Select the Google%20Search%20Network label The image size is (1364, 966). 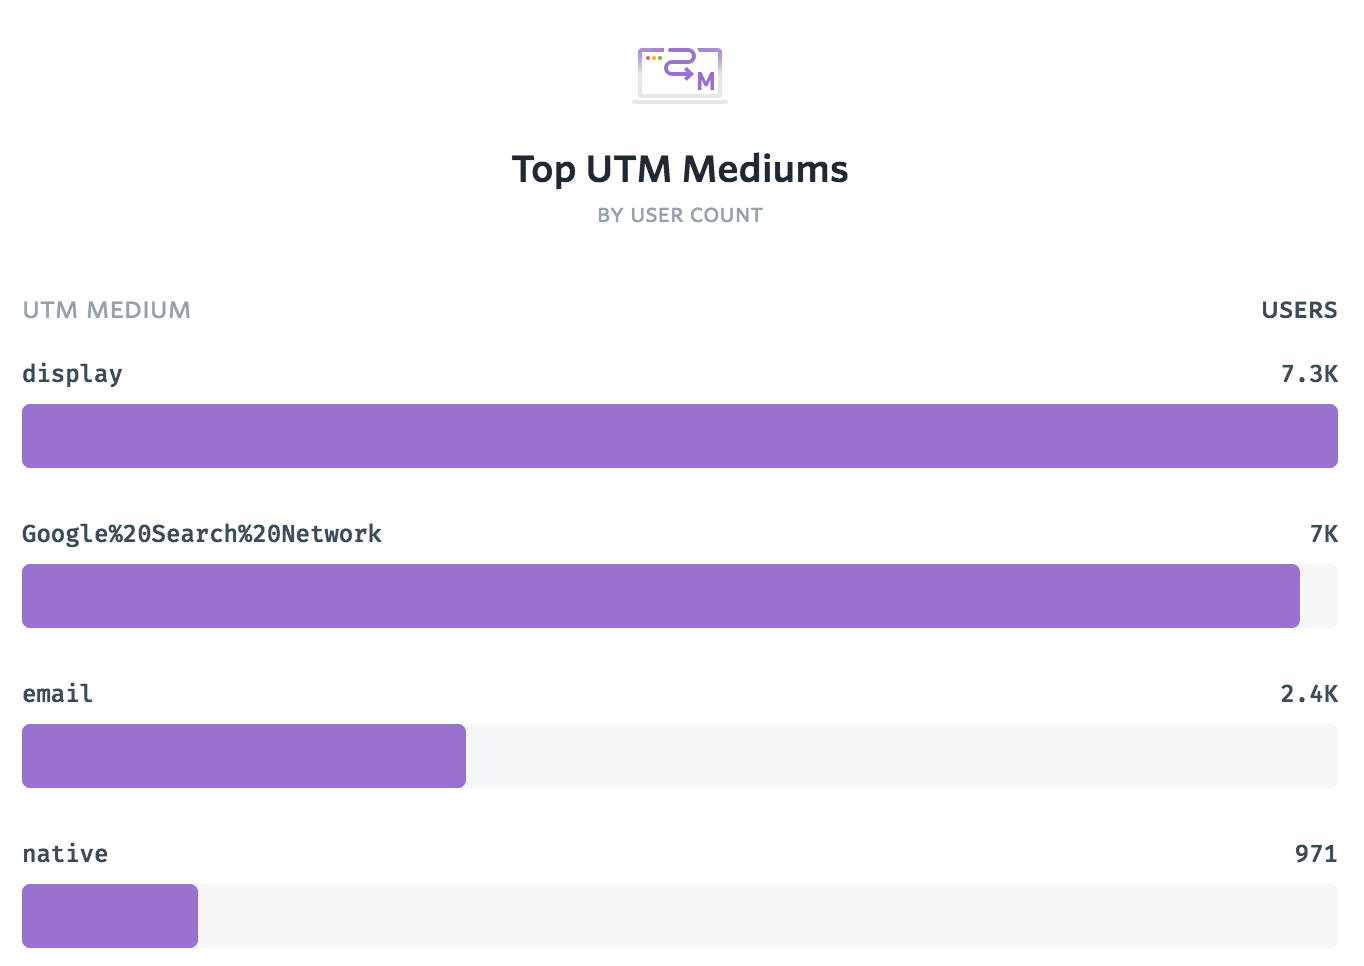pos(202,534)
